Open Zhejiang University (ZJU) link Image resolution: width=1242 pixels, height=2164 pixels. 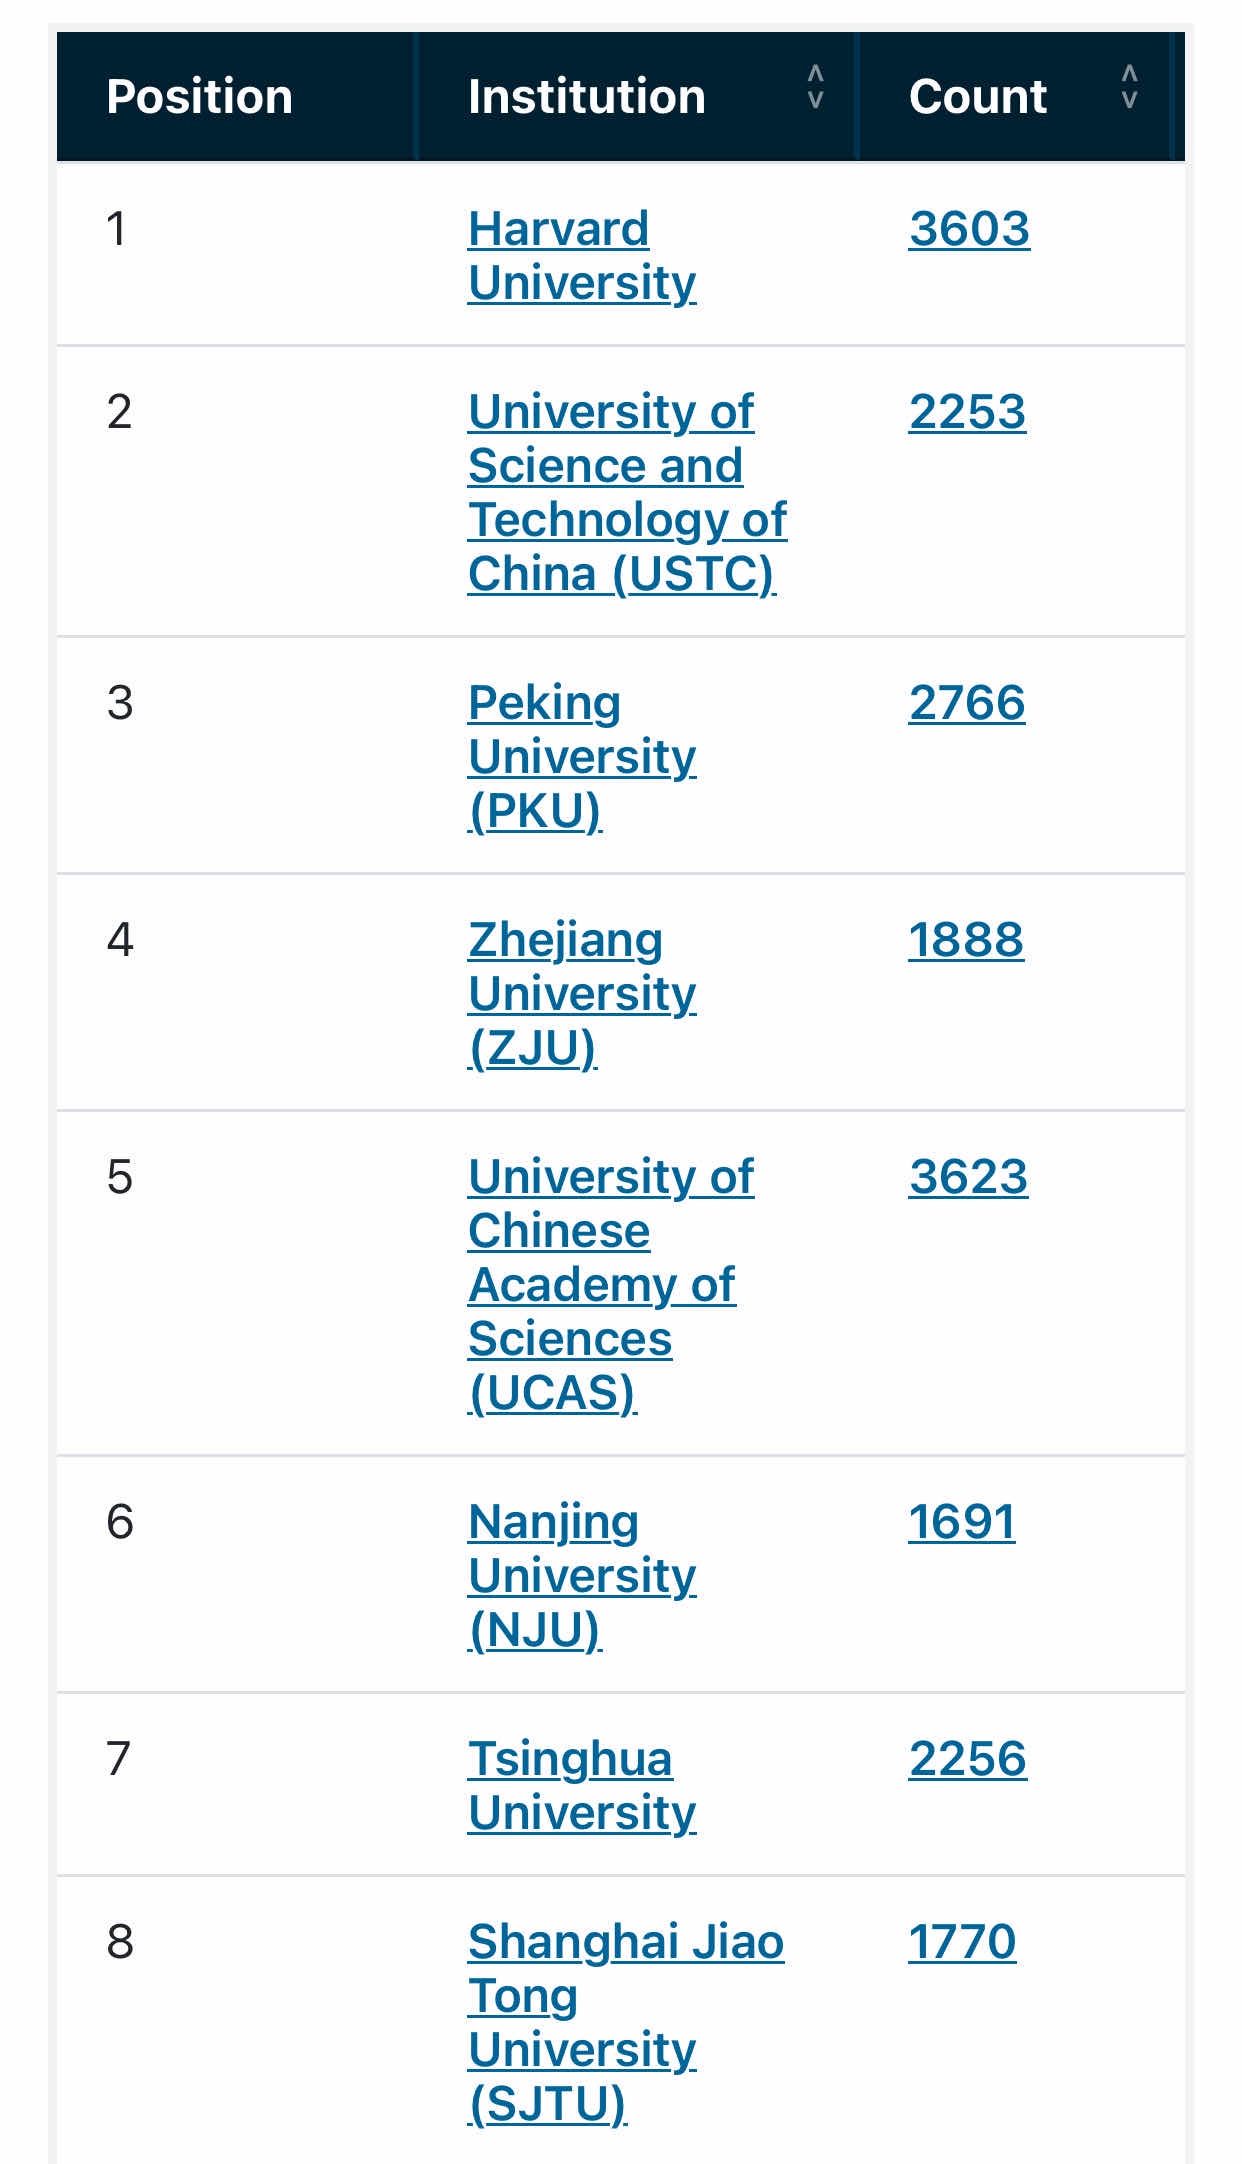582,994
